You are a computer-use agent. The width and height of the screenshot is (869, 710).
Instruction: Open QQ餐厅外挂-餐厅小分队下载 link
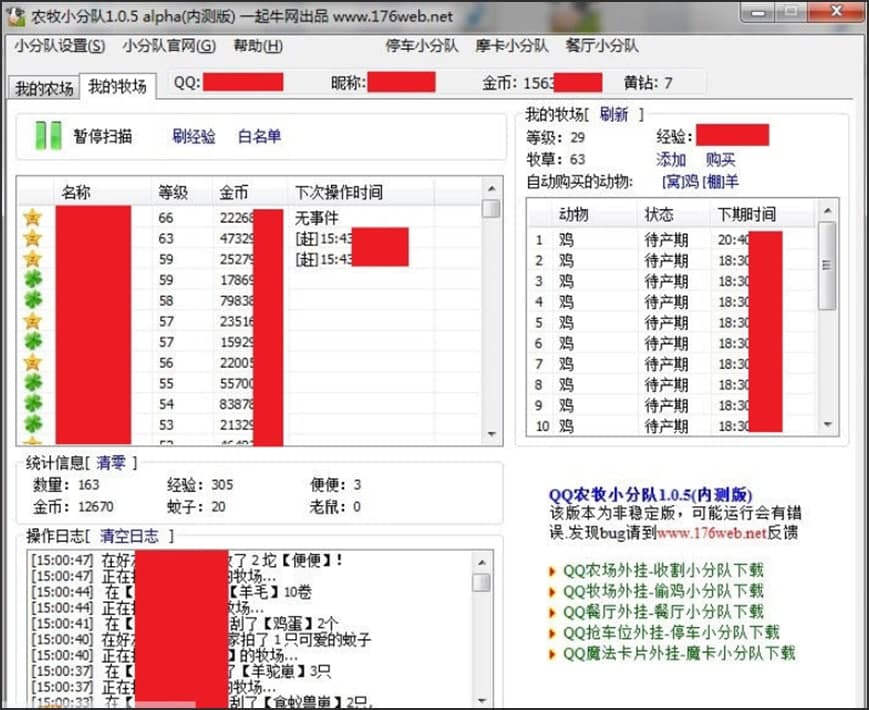[663, 611]
